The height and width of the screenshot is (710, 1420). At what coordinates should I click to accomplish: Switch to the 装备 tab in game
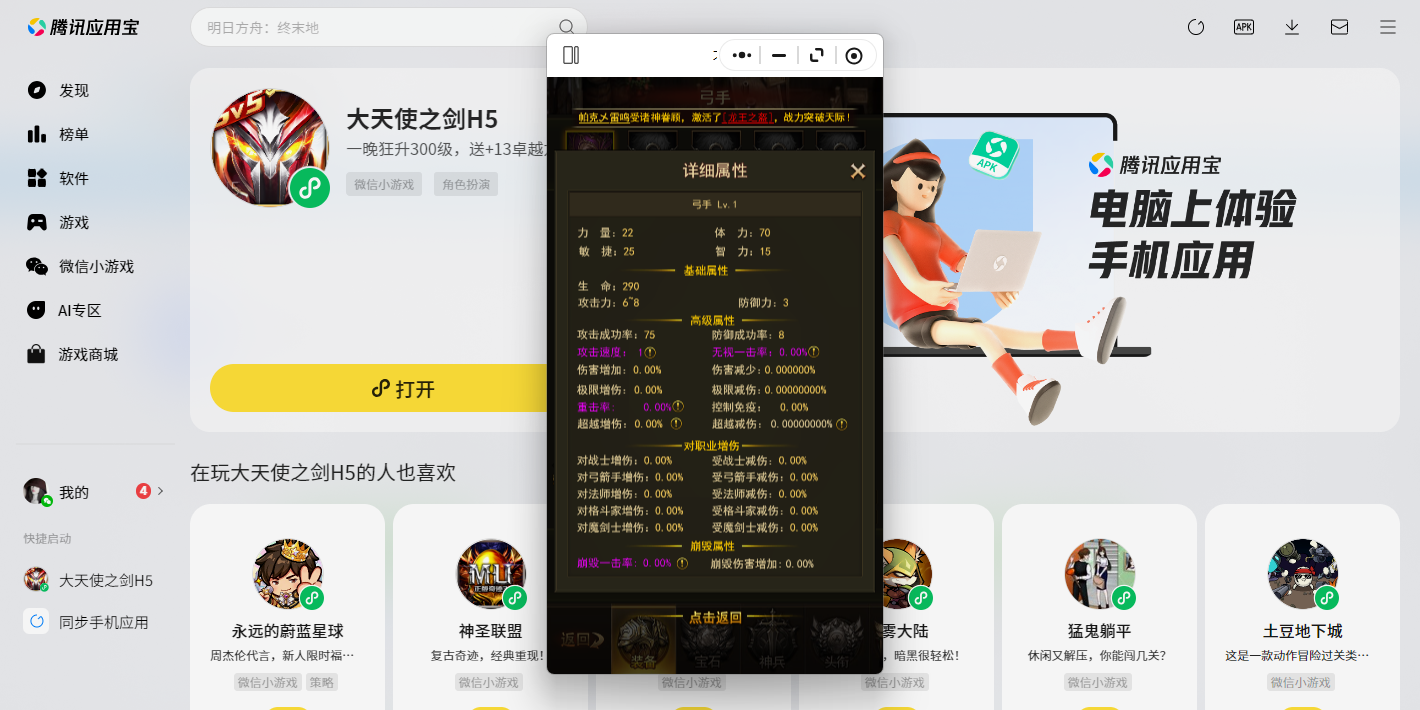(x=643, y=638)
